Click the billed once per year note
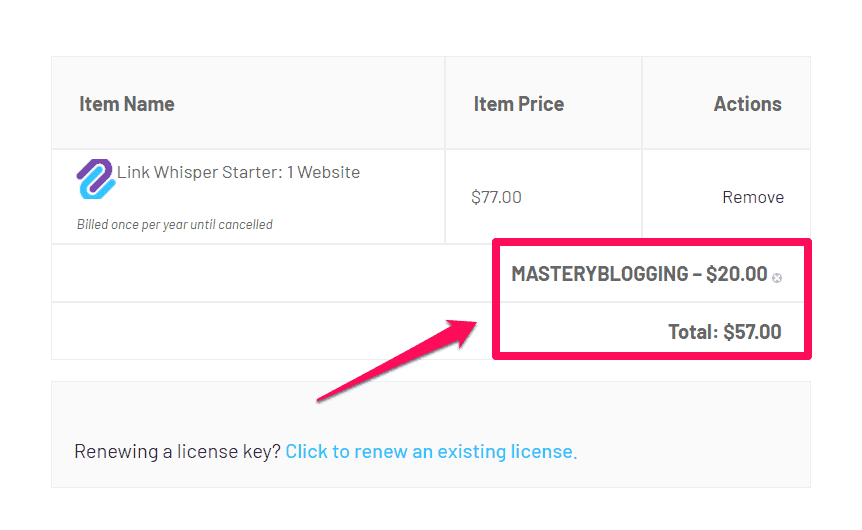This screenshot has width=862, height=530. click(175, 224)
